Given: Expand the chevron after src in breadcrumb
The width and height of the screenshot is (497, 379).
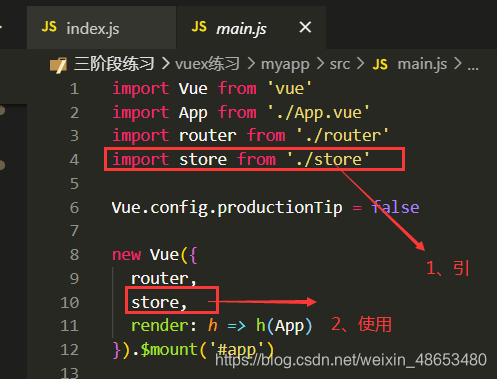Looking at the screenshot, I should (360, 64).
